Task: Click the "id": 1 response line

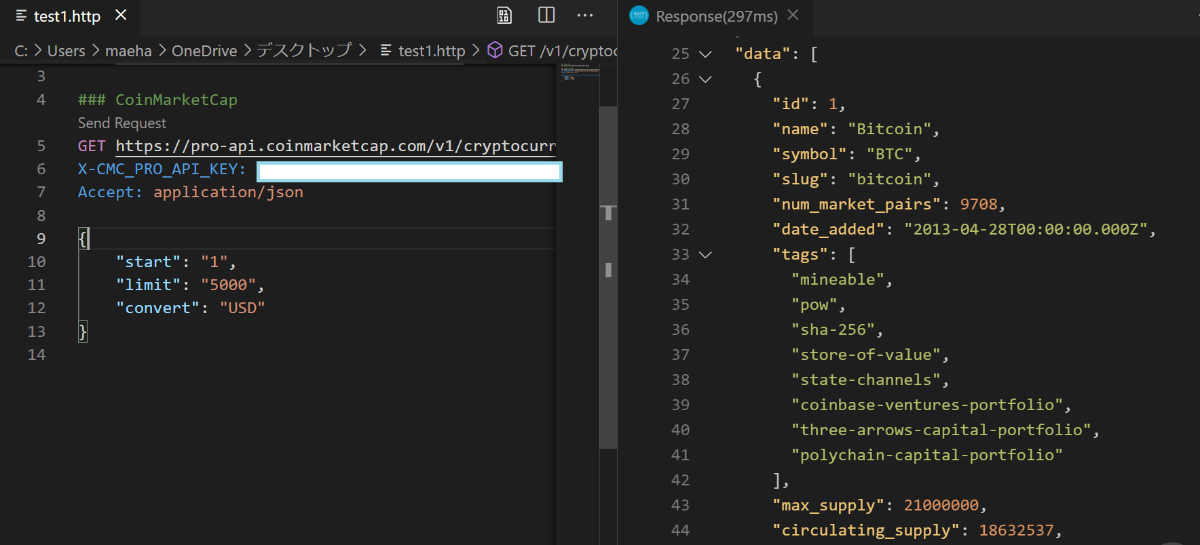Action: [x=809, y=104]
